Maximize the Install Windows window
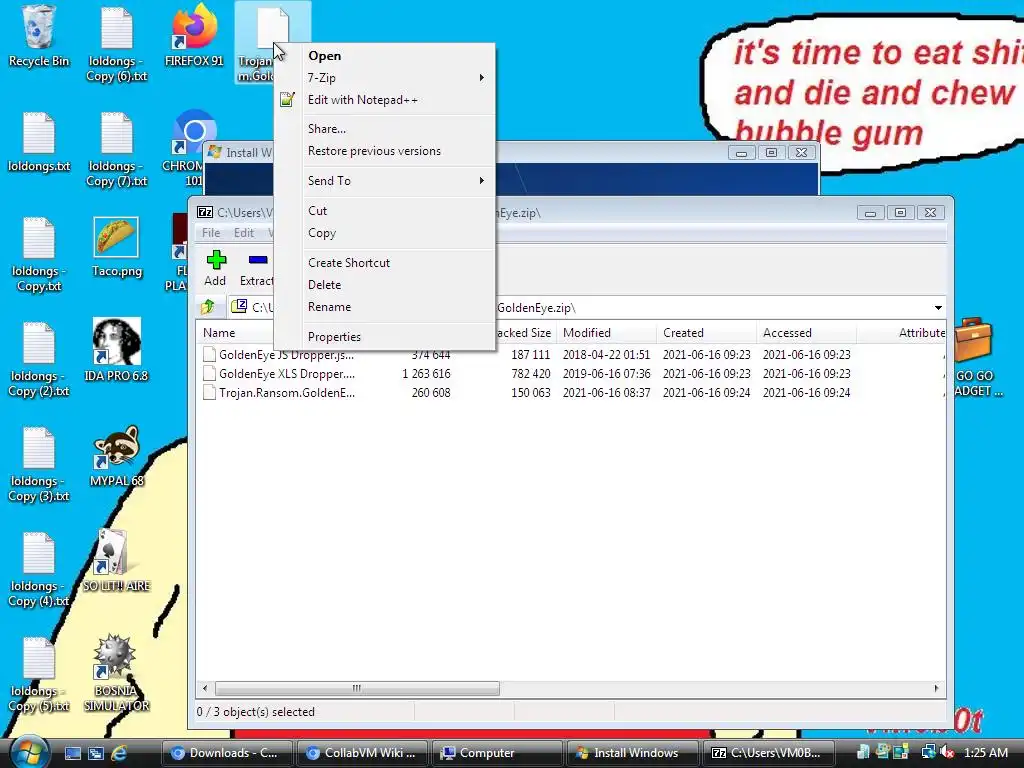Viewport: 1024px width, 768px height. (x=771, y=152)
